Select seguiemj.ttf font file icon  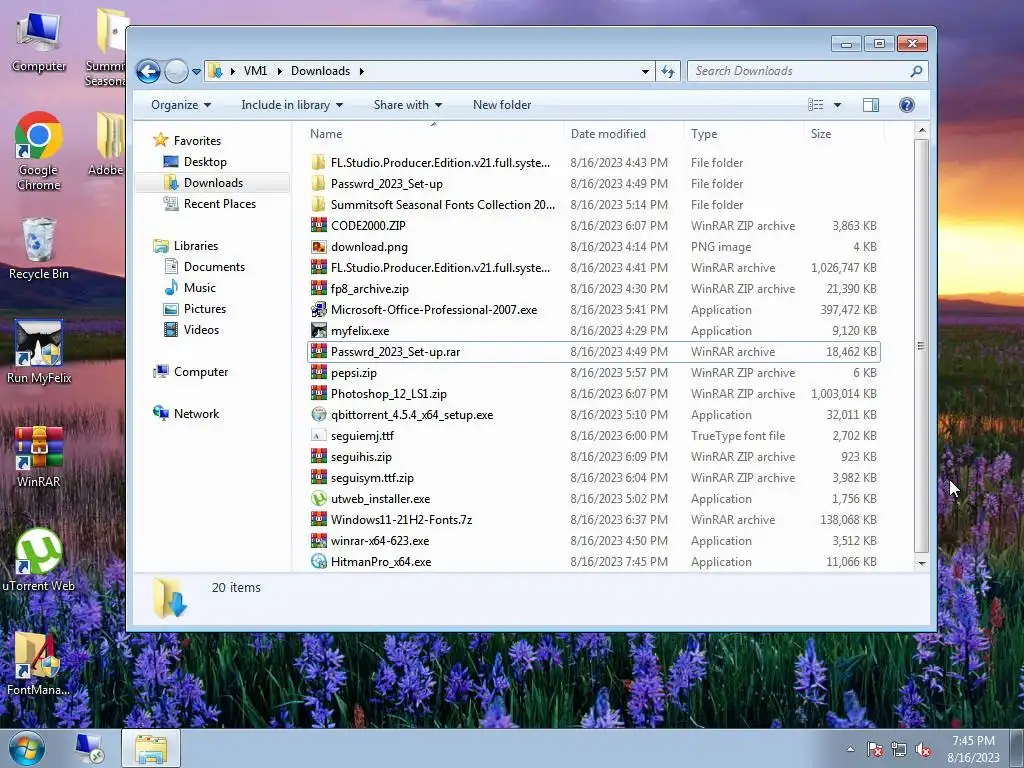[318, 436]
